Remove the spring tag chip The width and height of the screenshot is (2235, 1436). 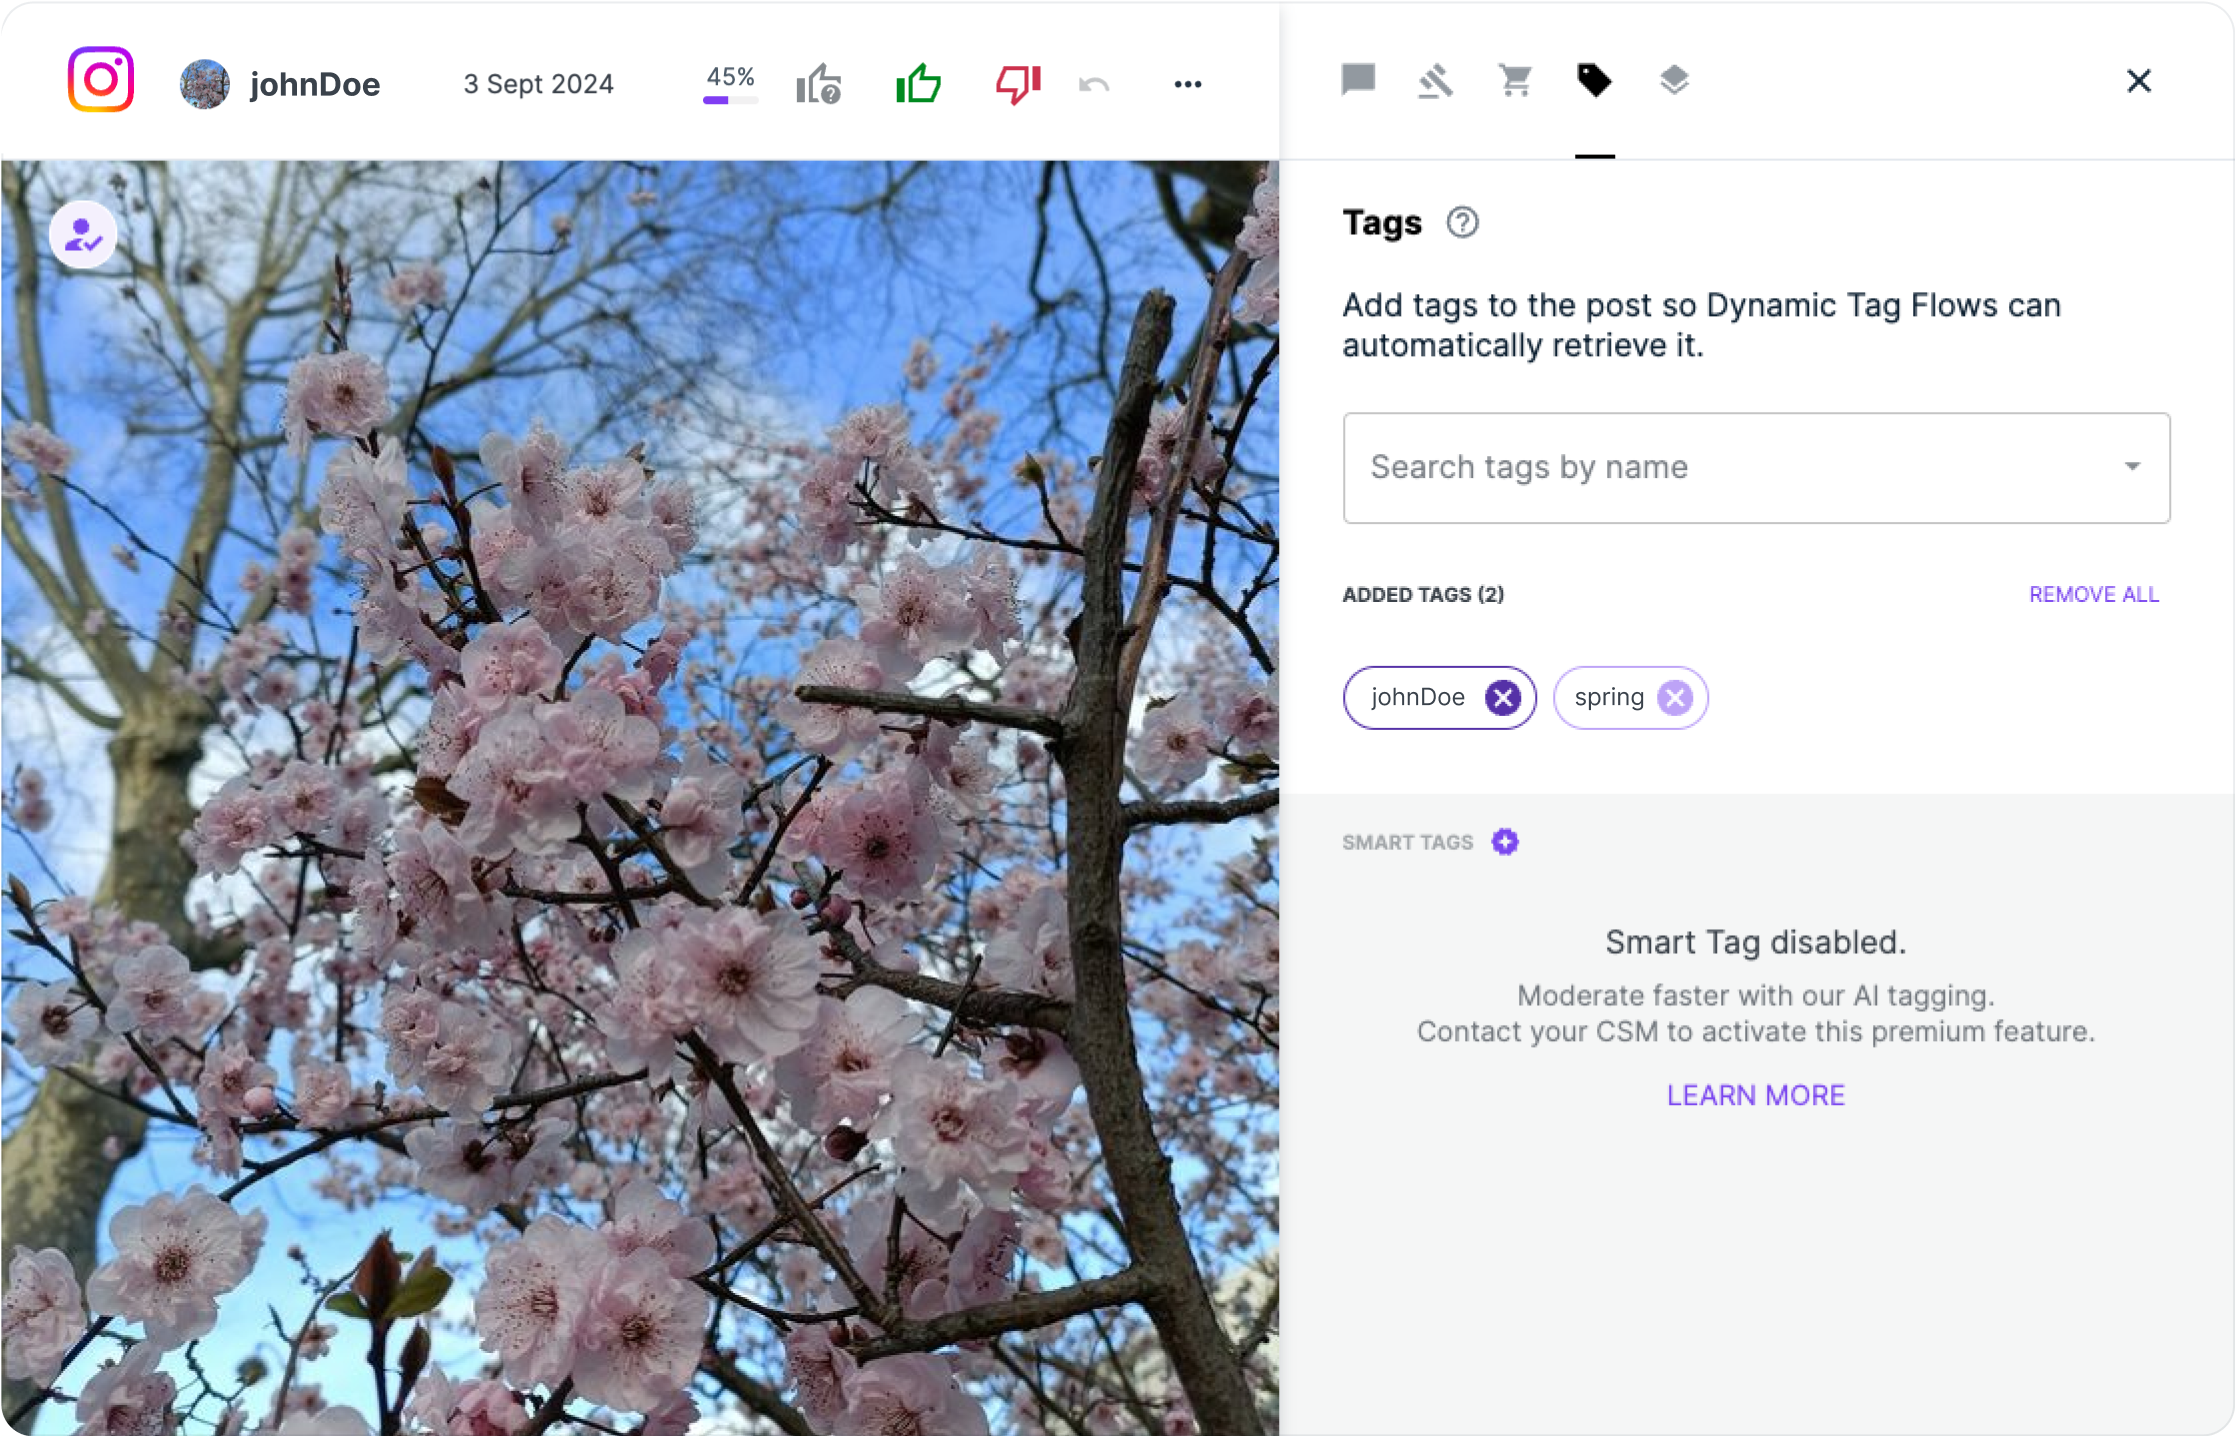tap(1675, 697)
